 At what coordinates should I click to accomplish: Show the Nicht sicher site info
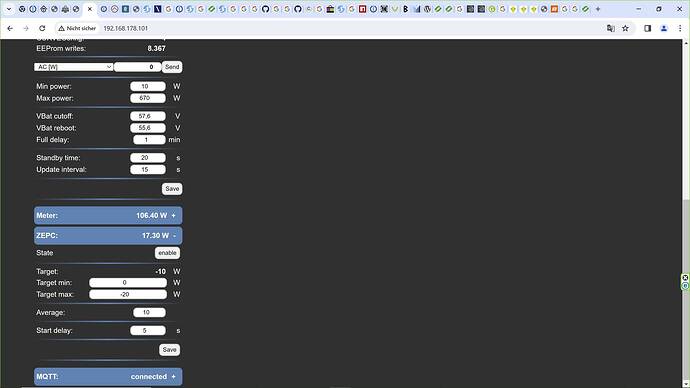[x=77, y=28]
